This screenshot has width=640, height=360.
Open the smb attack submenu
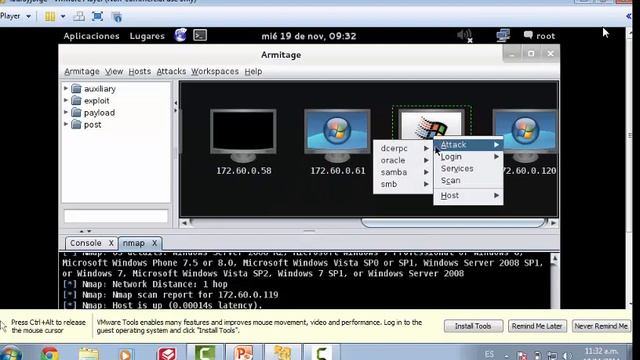click(403, 184)
